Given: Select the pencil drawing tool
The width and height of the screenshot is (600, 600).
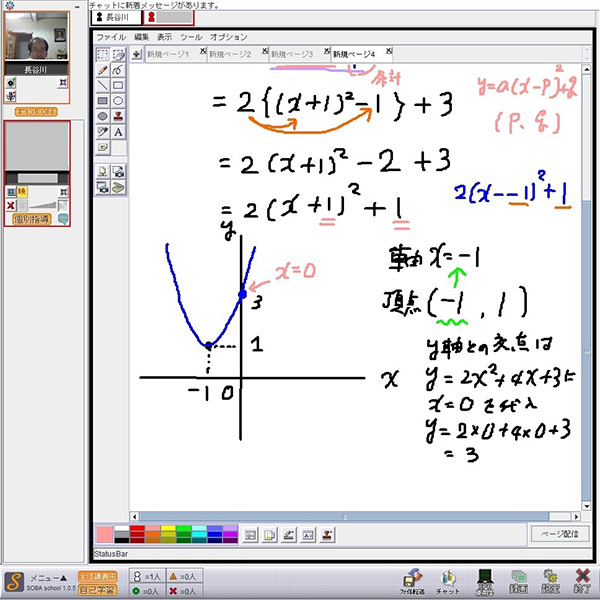Looking at the screenshot, I should (103, 70).
